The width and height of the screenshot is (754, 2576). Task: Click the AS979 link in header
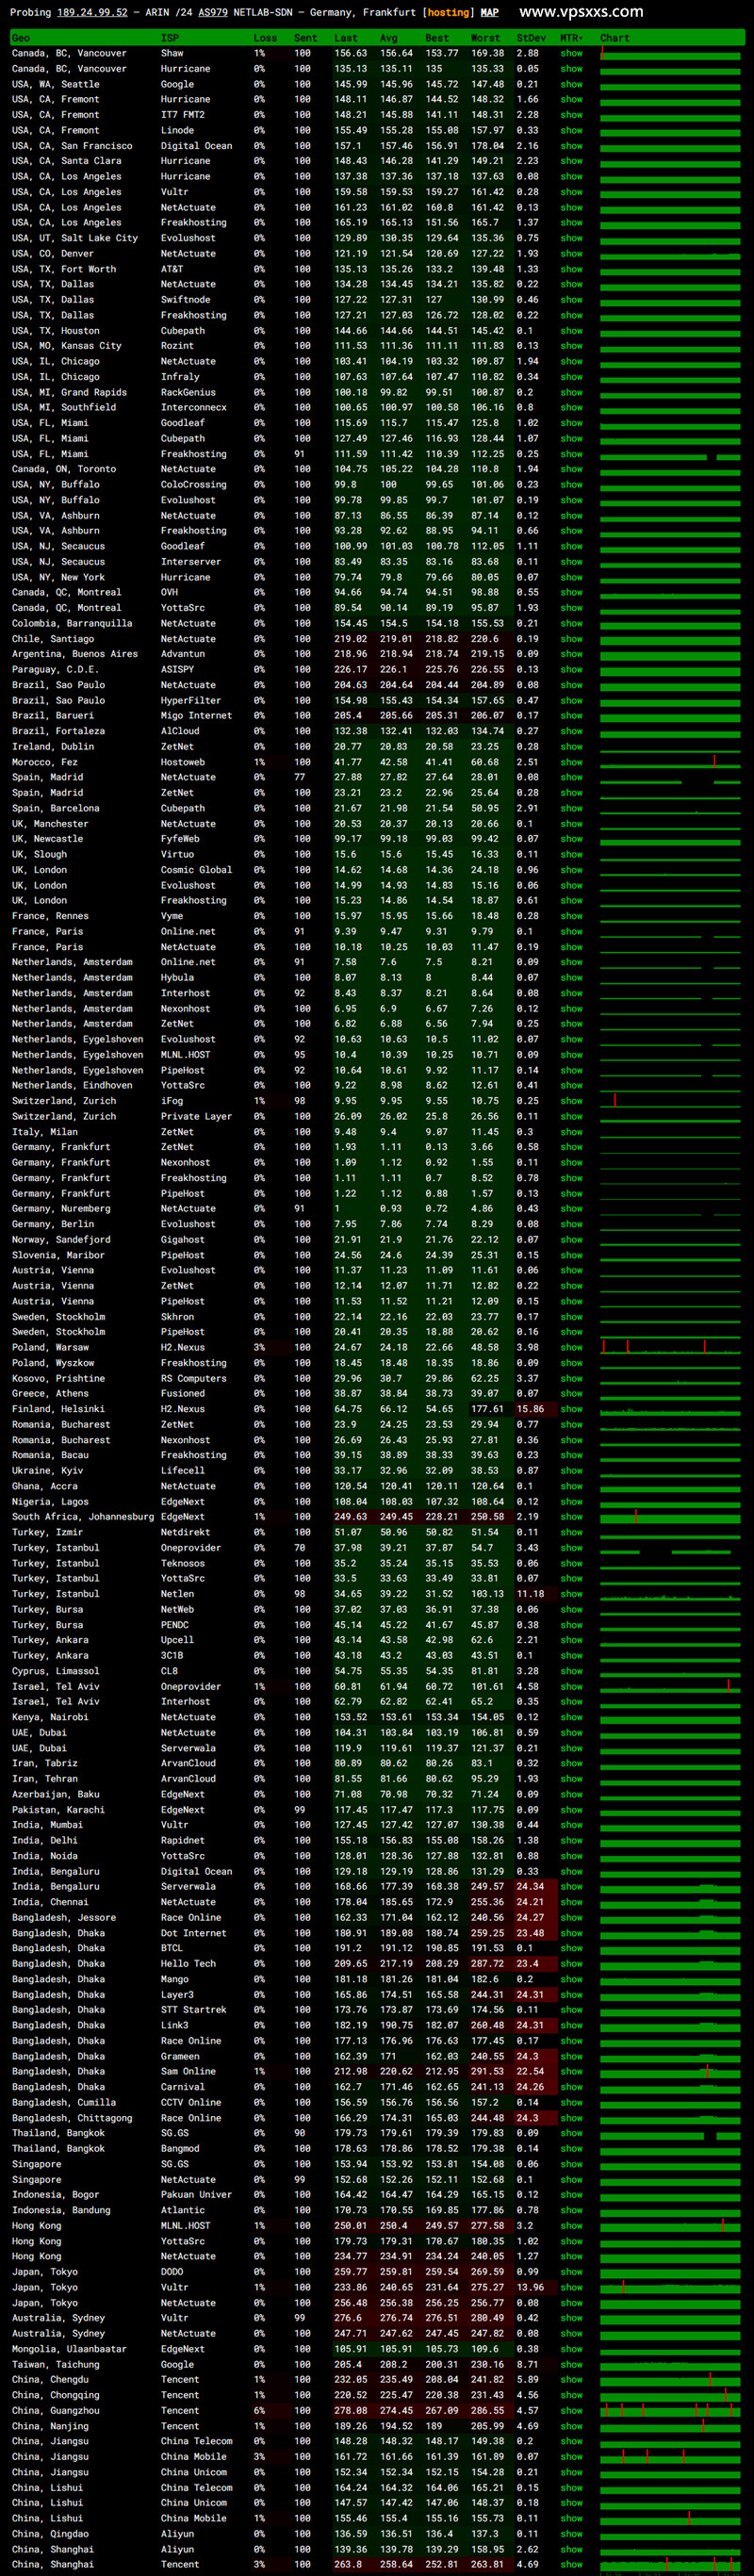[212, 13]
